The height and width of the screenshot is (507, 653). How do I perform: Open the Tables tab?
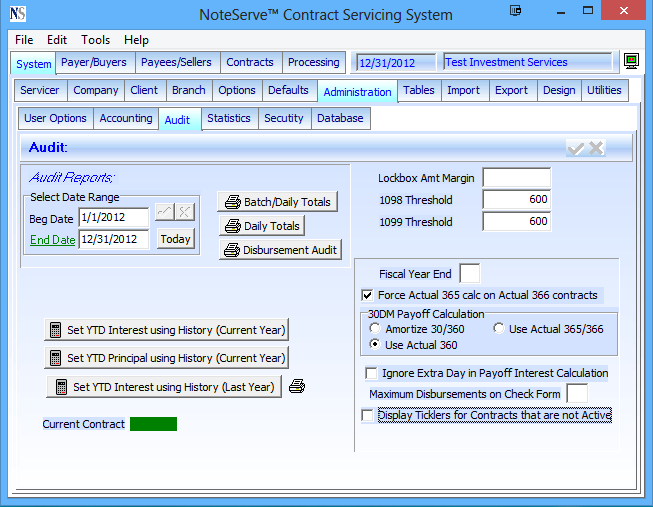pyautogui.click(x=419, y=90)
